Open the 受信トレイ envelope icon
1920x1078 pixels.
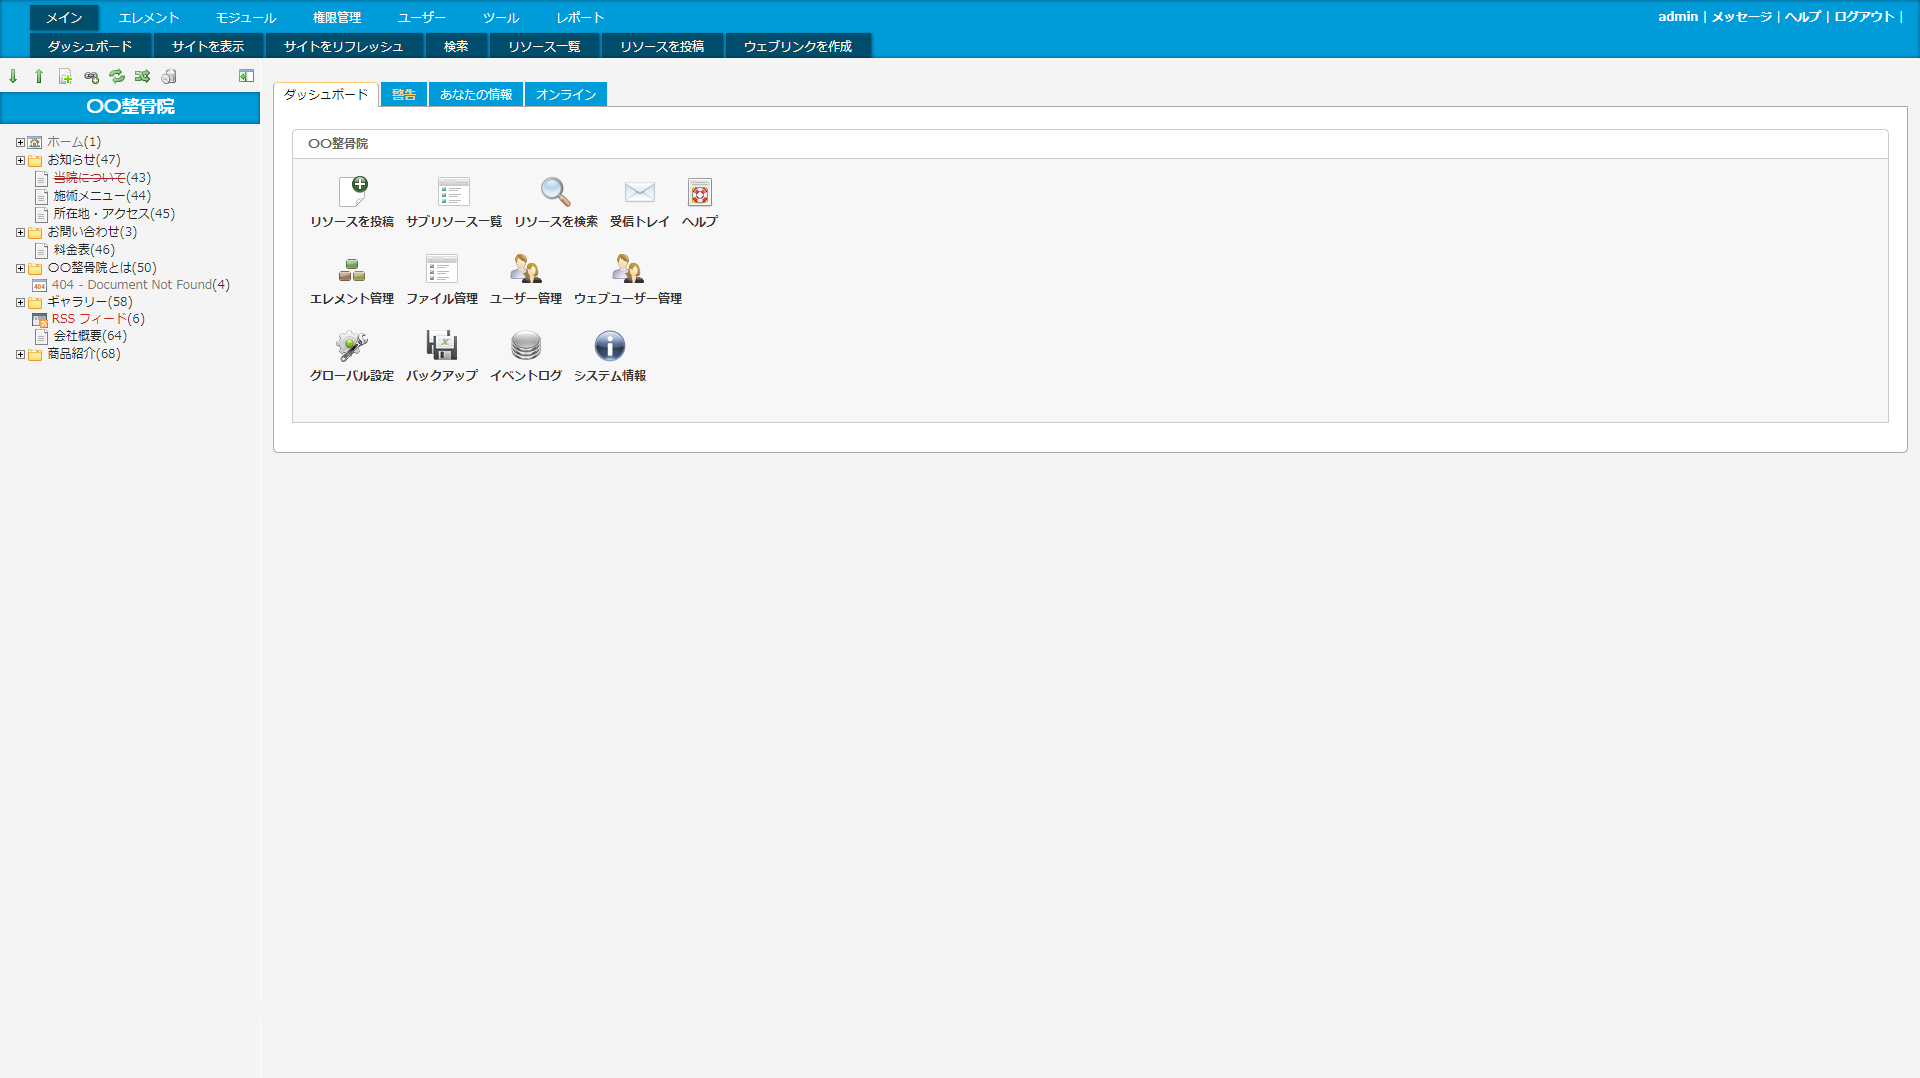click(639, 192)
